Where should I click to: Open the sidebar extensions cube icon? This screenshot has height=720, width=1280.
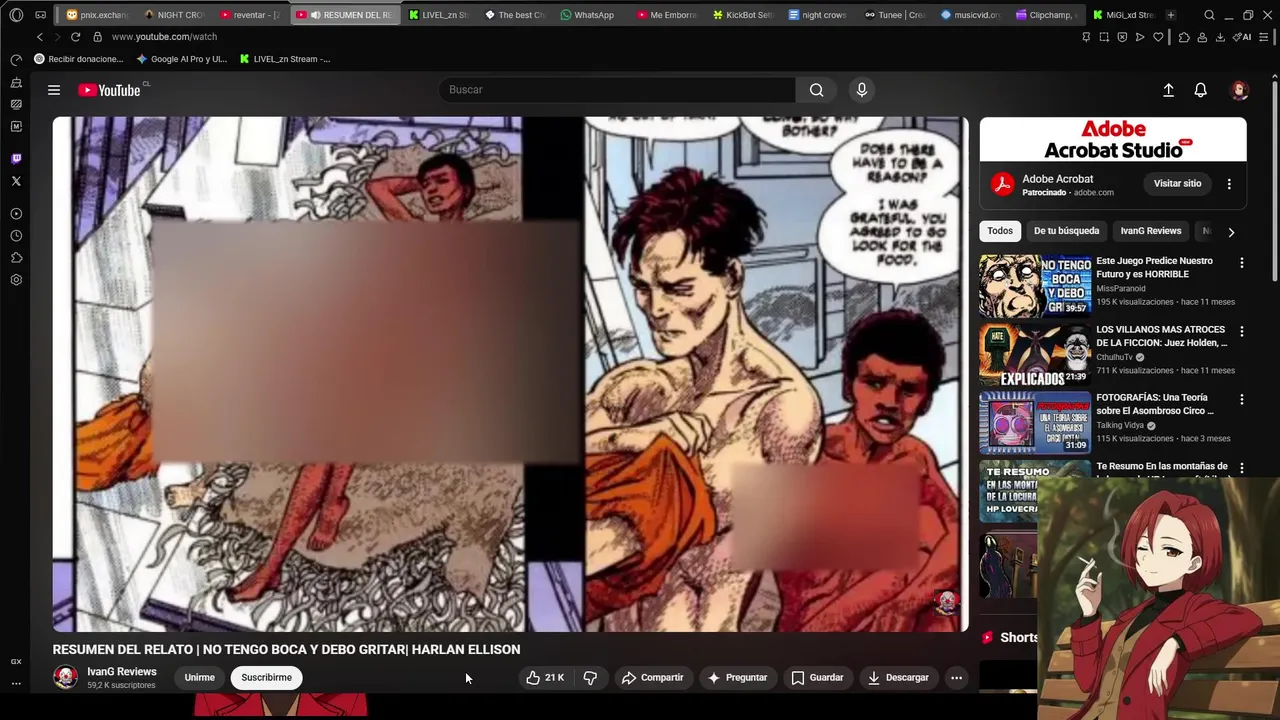tap(16, 258)
